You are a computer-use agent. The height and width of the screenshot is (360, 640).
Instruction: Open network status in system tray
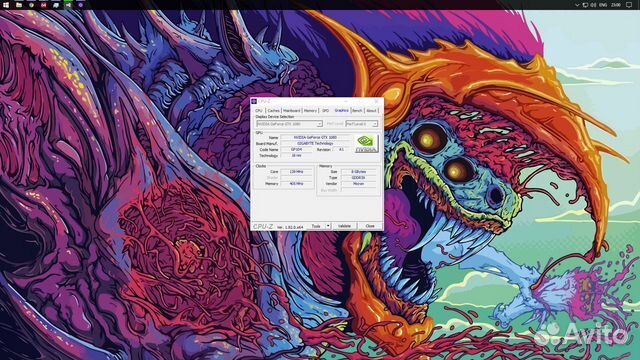(x=585, y=5)
